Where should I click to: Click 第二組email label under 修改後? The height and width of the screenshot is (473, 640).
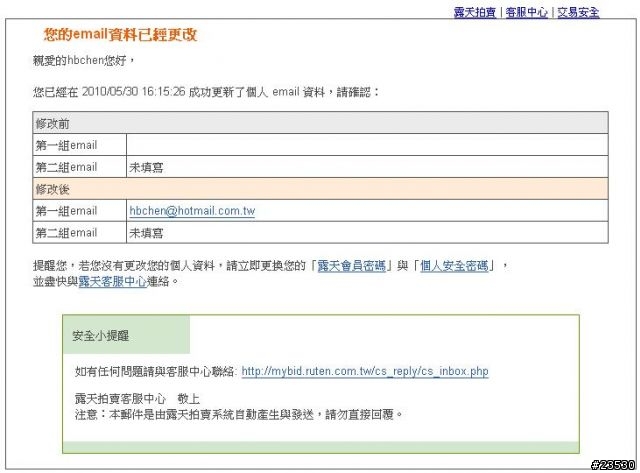click(67, 233)
